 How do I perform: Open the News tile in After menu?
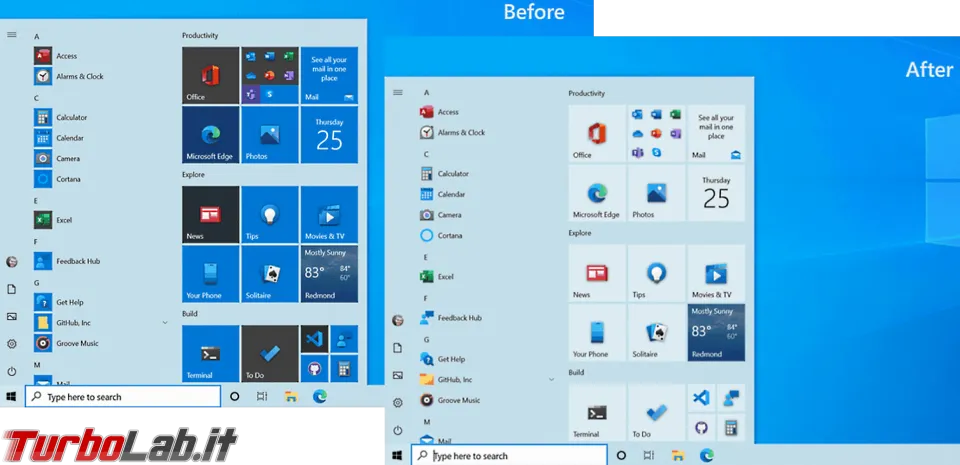coord(597,273)
